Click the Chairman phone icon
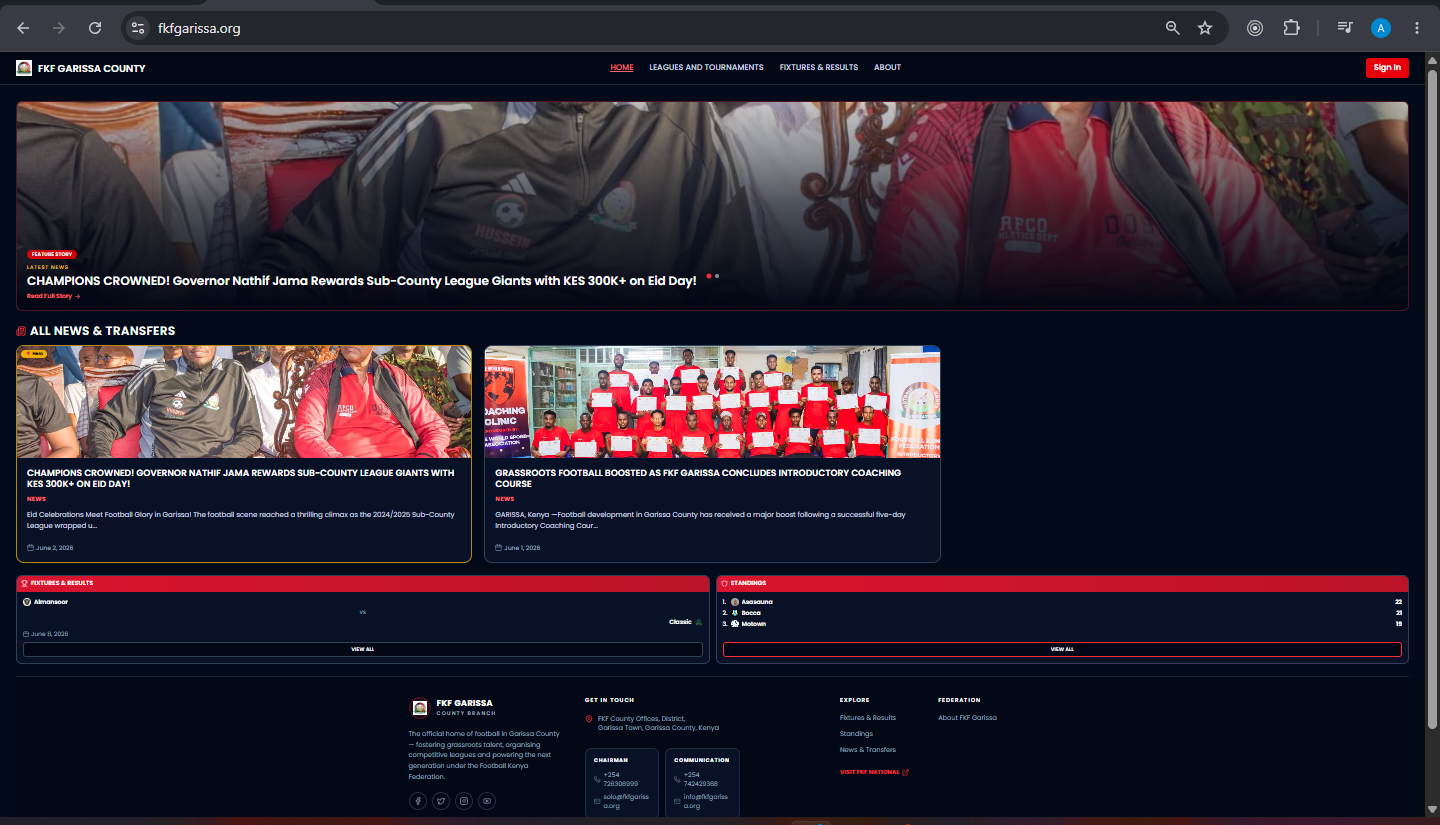Screen dimensions: 1440x825 coord(597,779)
